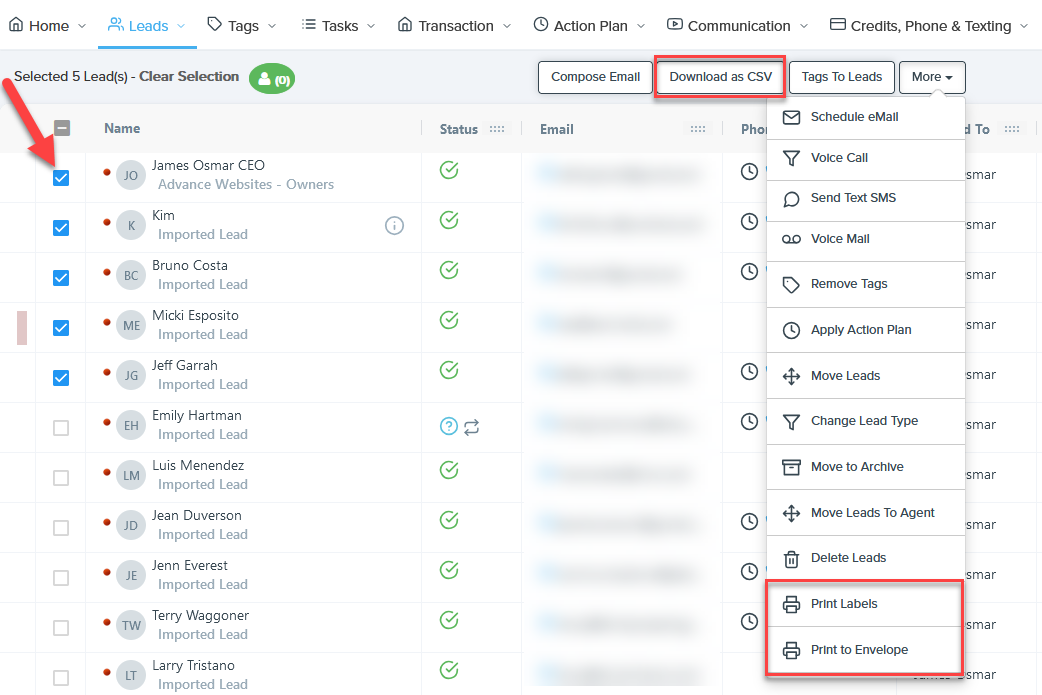Viewport: 1042px width, 695px height.
Task: Collapse the More dropdown button
Action: click(931, 77)
